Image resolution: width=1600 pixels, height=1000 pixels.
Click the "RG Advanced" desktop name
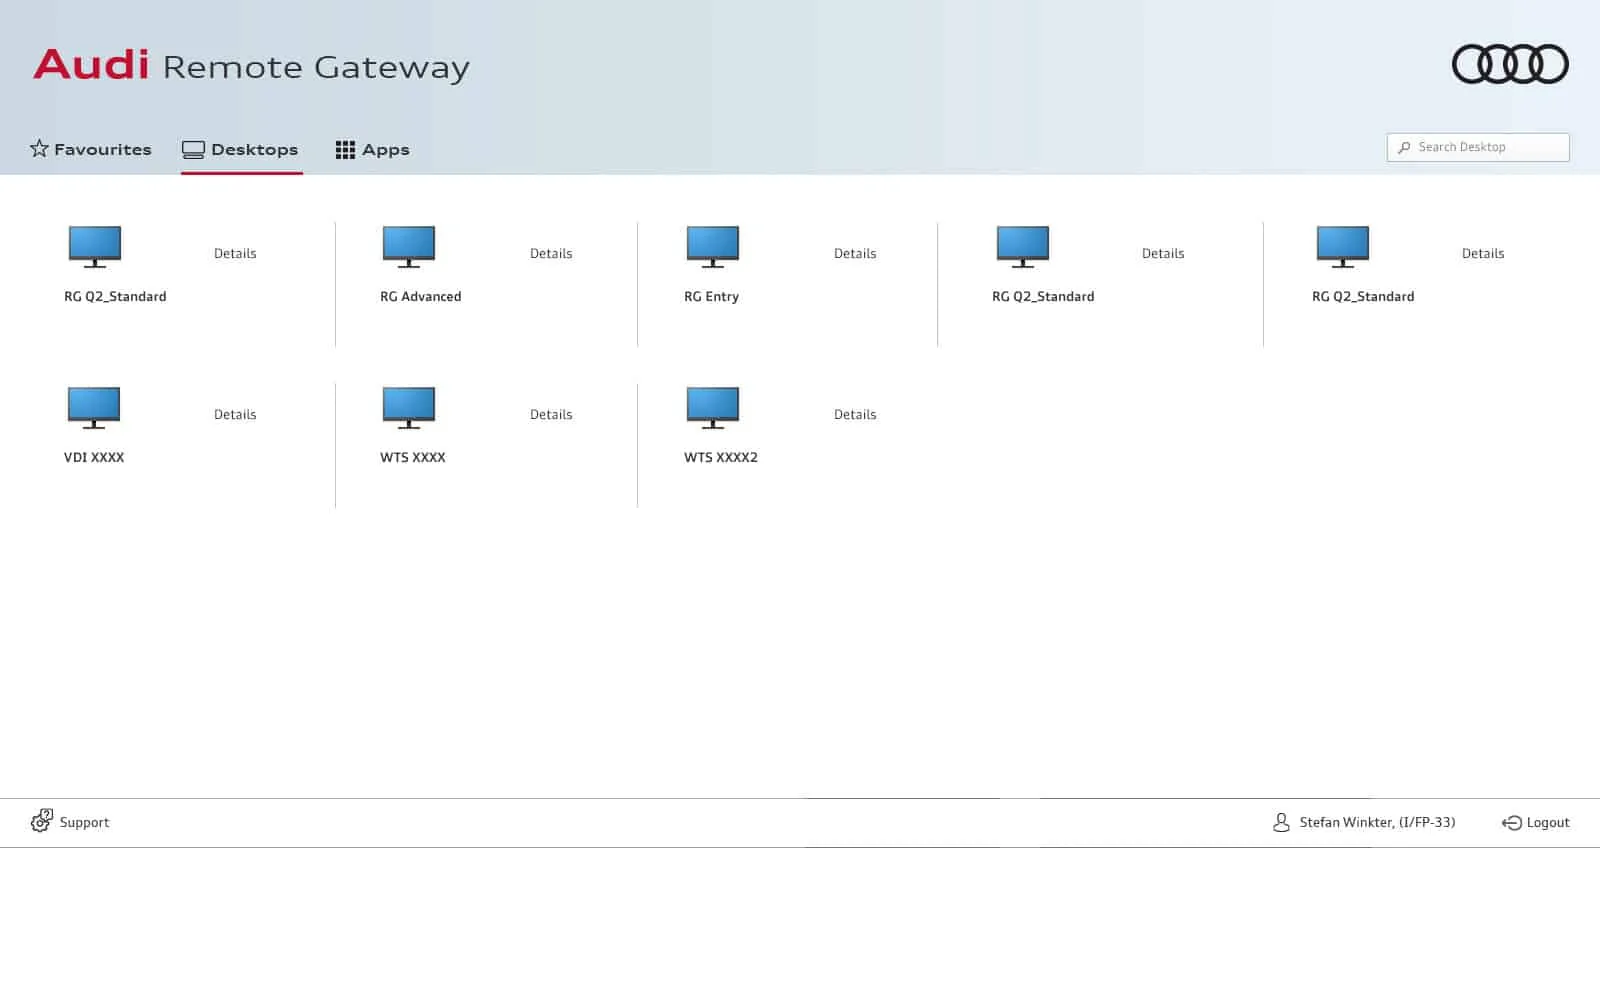pos(421,297)
